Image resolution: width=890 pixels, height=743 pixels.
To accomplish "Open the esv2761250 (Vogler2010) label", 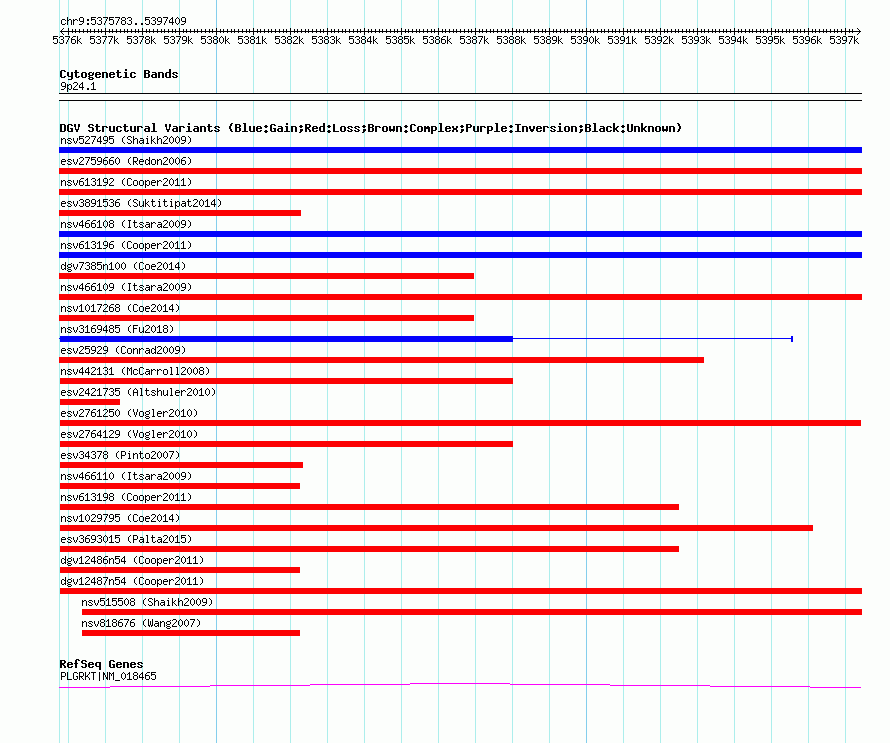I will (129, 413).
